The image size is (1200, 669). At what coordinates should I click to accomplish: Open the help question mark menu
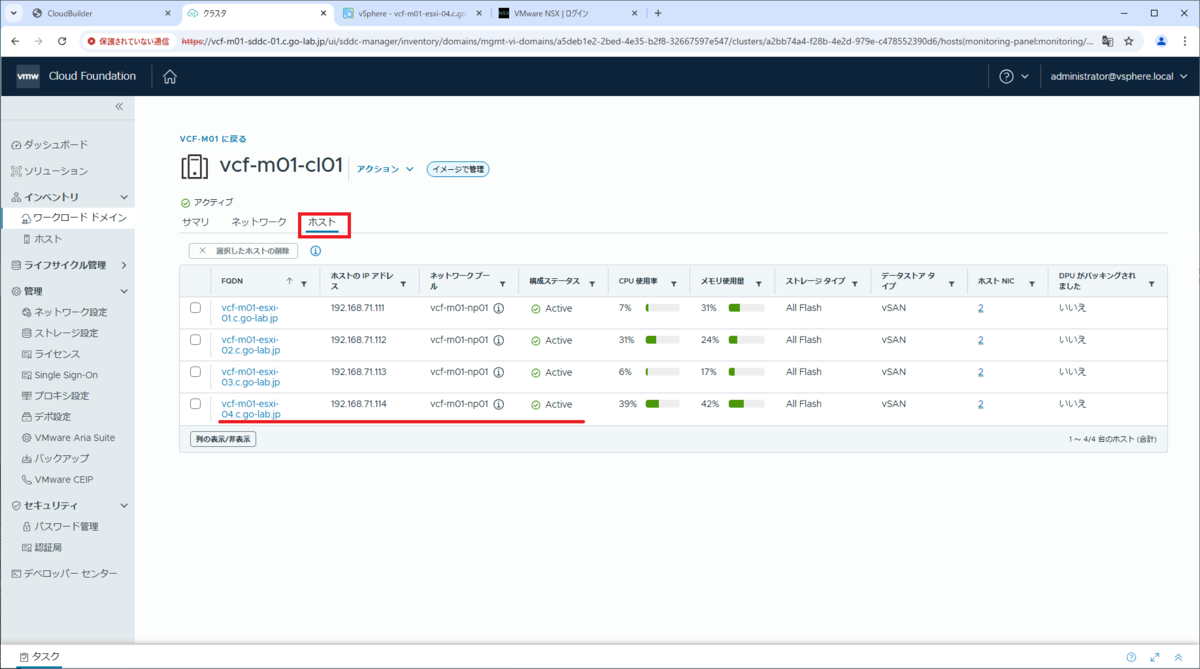pos(1007,77)
